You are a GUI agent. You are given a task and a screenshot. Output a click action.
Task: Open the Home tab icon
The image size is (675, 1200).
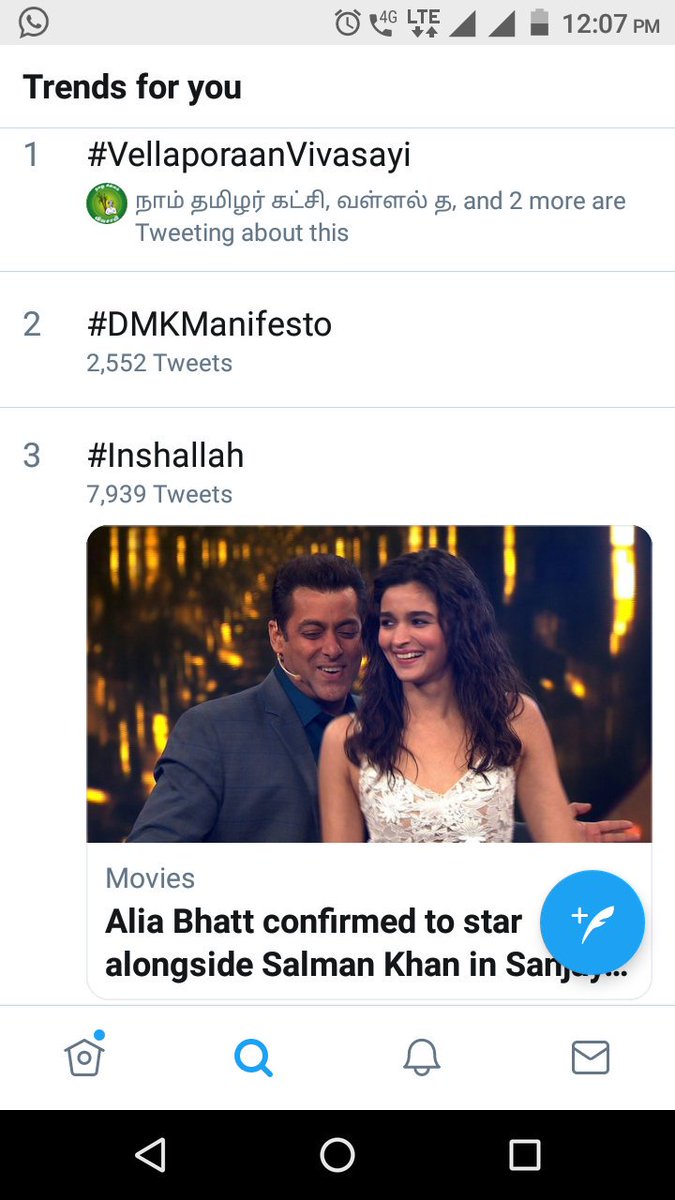85,1054
